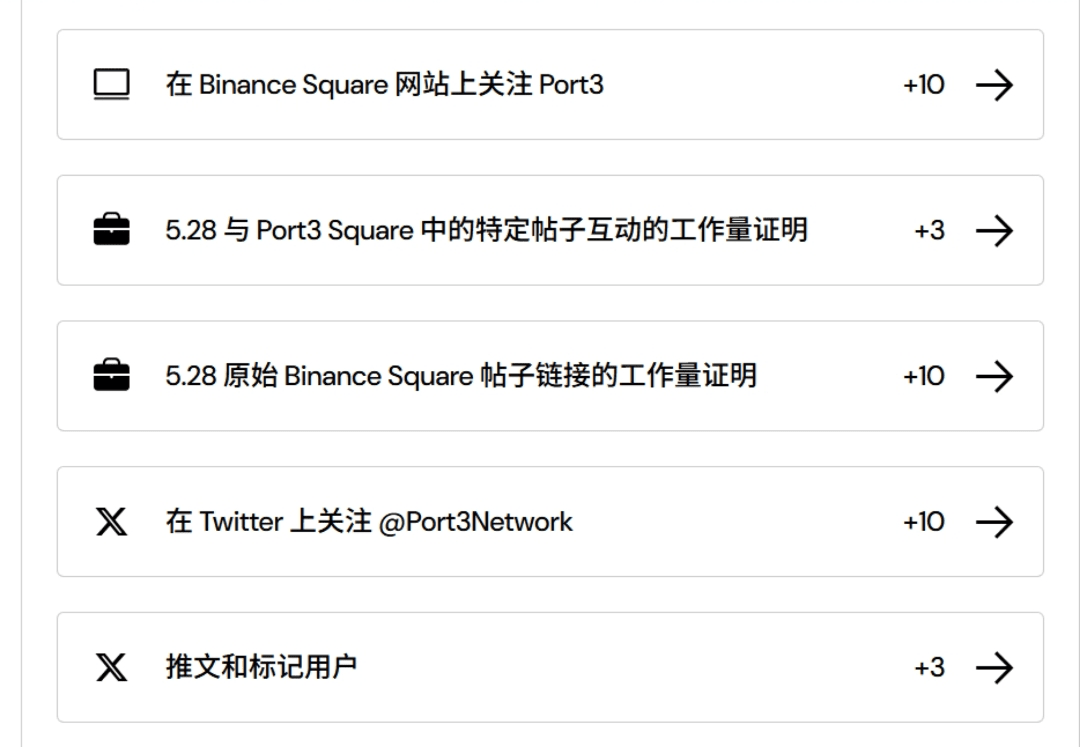Click the X logo beside @Port3Network follow task
The width and height of the screenshot is (1080, 747).
click(x=112, y=522)
